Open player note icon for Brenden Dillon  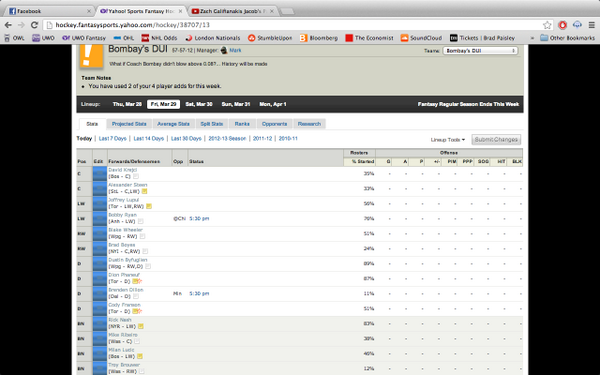point(136,297)
